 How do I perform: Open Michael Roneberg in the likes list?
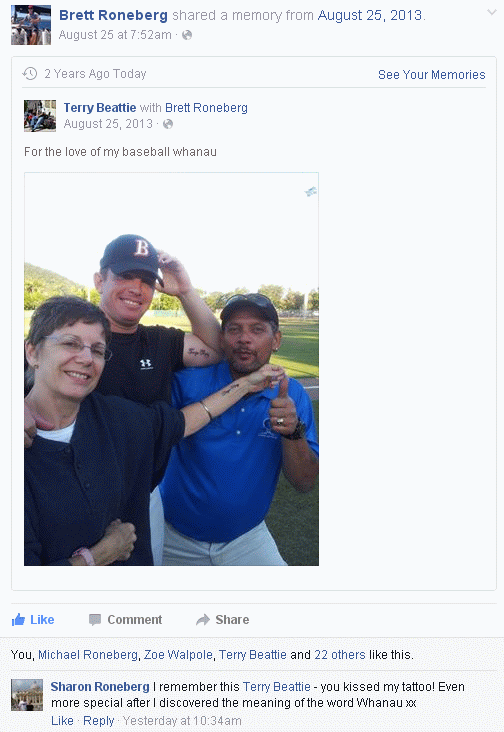click(x=88, y=655)
